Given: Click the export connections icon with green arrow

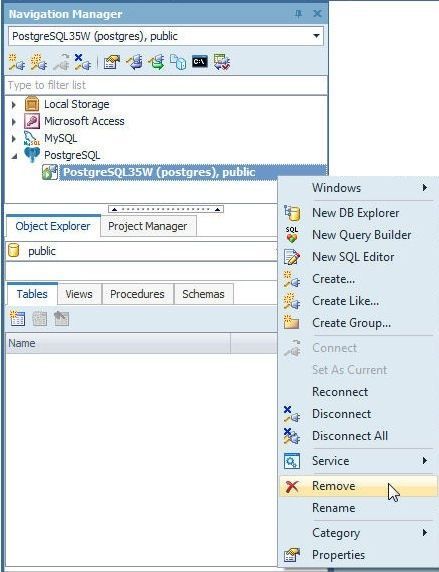Looking at the screenshot, I should point(157,62).
